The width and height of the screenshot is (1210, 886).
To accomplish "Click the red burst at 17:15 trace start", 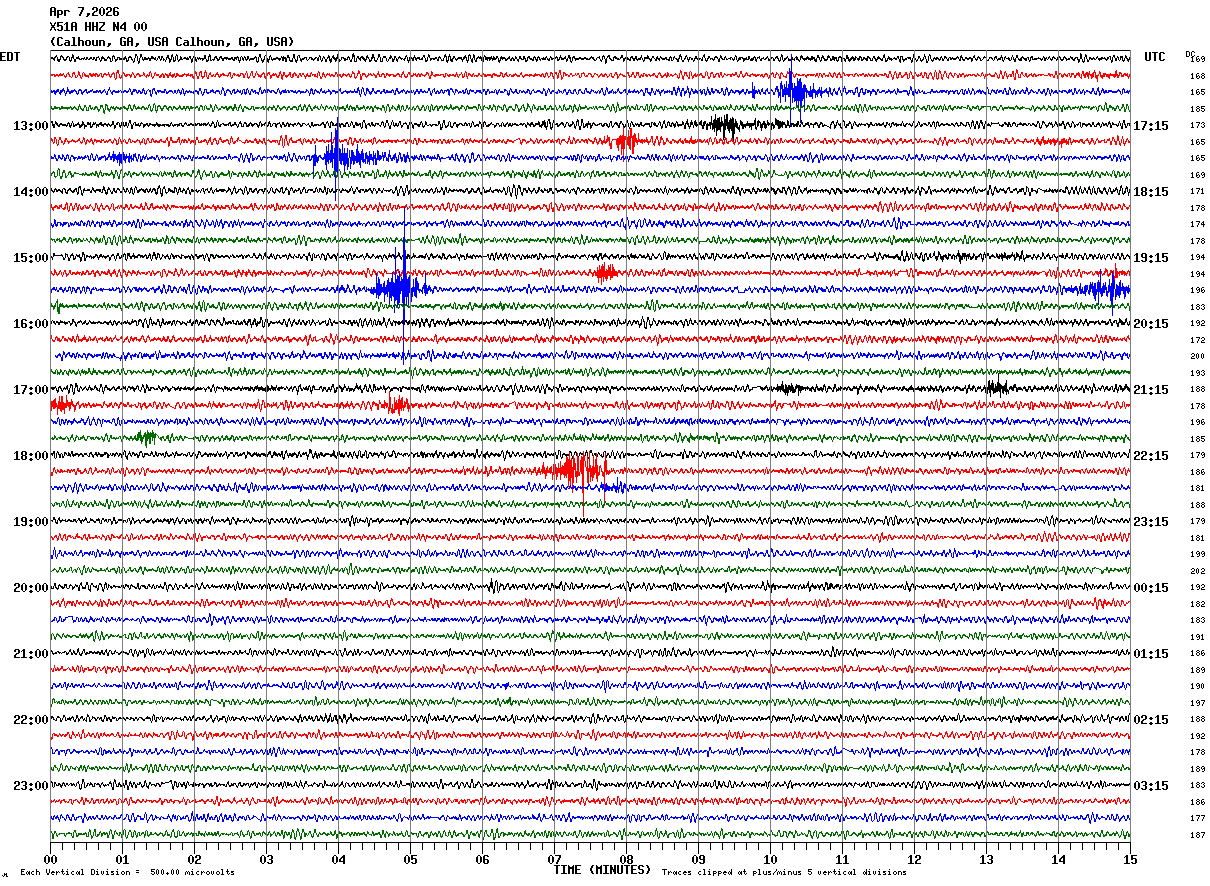I will (x=62, y=404).
